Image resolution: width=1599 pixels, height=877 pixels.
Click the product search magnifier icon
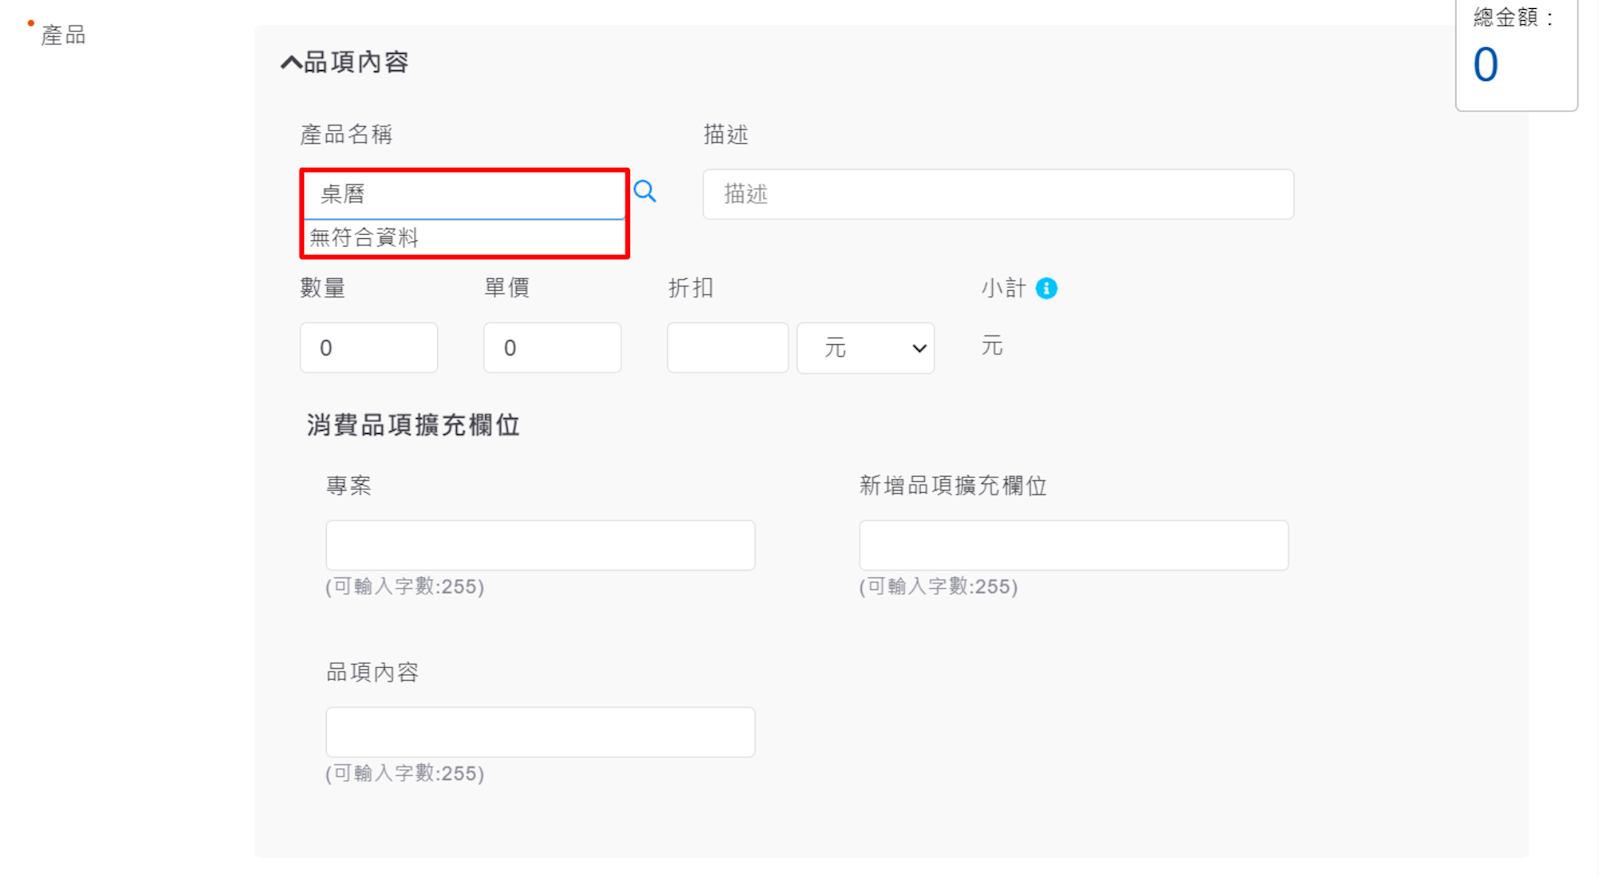tap(645, 191)
